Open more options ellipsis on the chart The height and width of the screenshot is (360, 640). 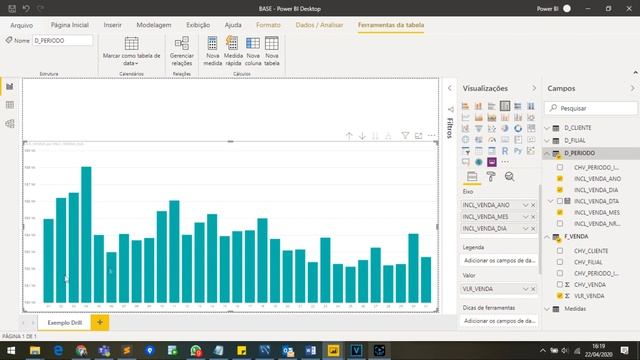tap(431, 136)
